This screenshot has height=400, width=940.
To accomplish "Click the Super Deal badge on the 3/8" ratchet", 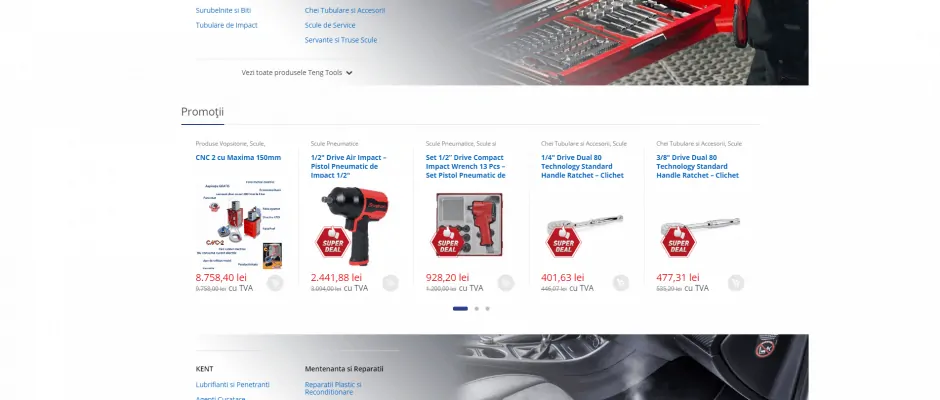I will (x=678, y=242).
